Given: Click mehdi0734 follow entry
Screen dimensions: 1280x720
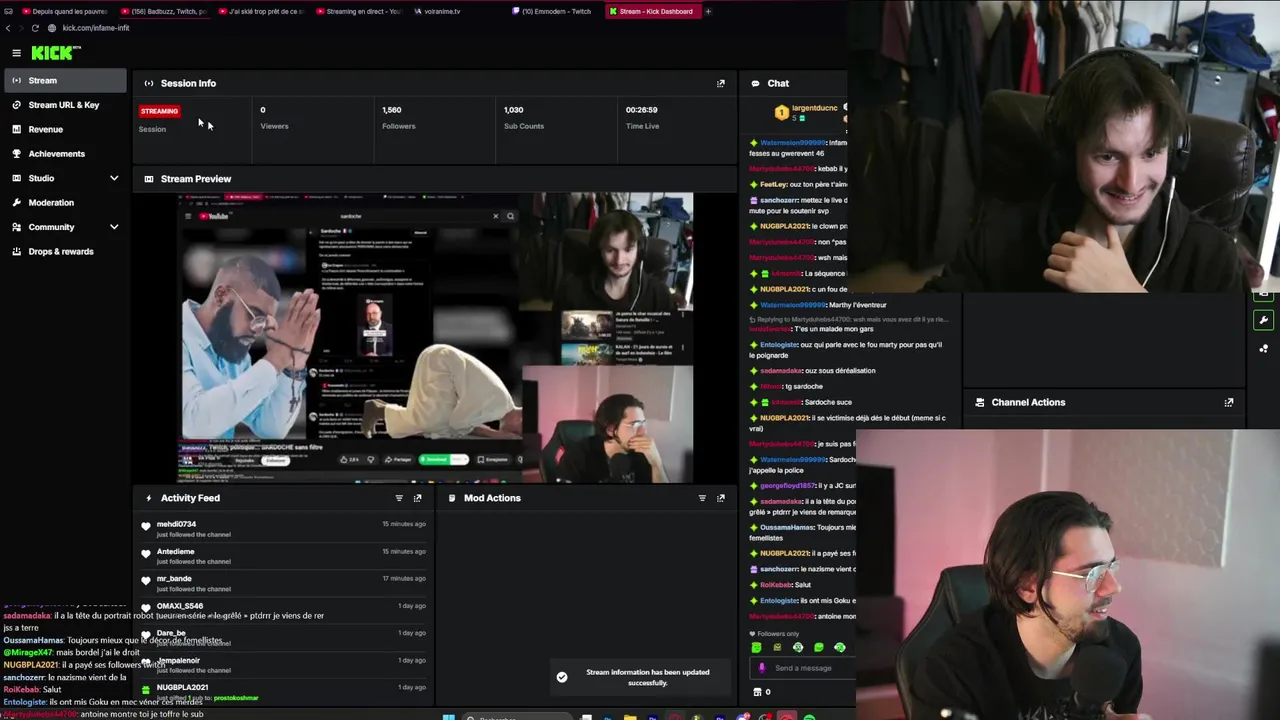Looking at the screenshot, I should 284,529.
